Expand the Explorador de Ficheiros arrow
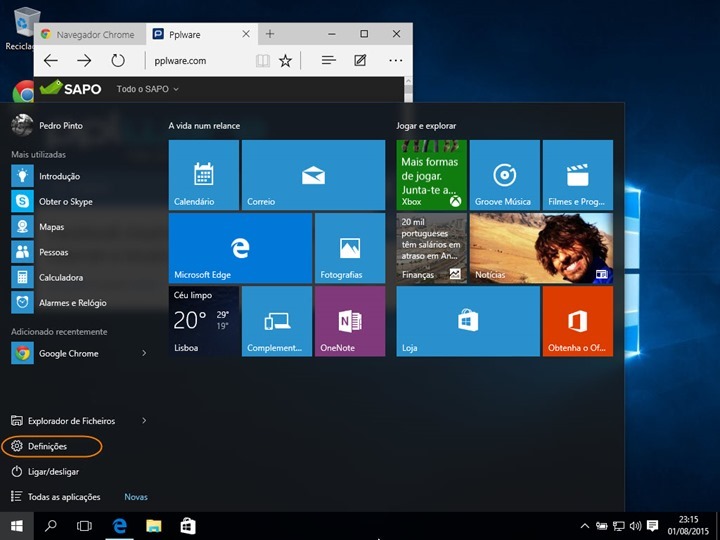Viewport: 720px width, 540px height. tap(144, 421)
